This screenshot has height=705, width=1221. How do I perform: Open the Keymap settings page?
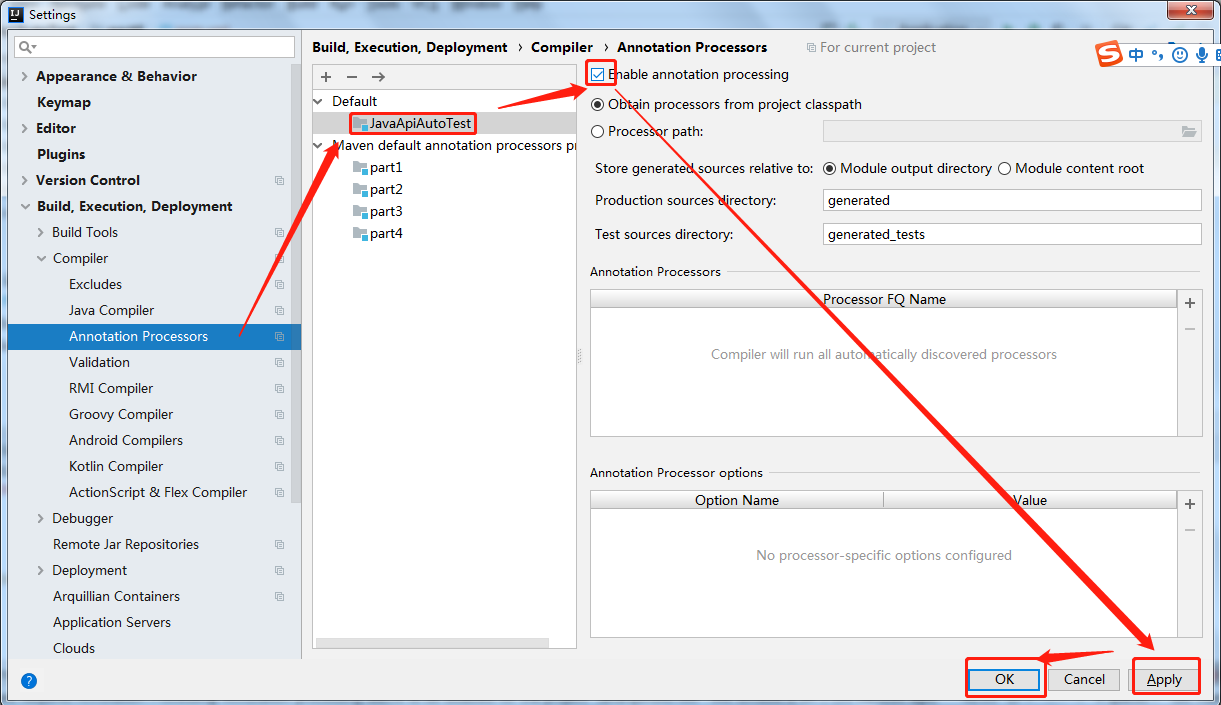pos(62,101)
